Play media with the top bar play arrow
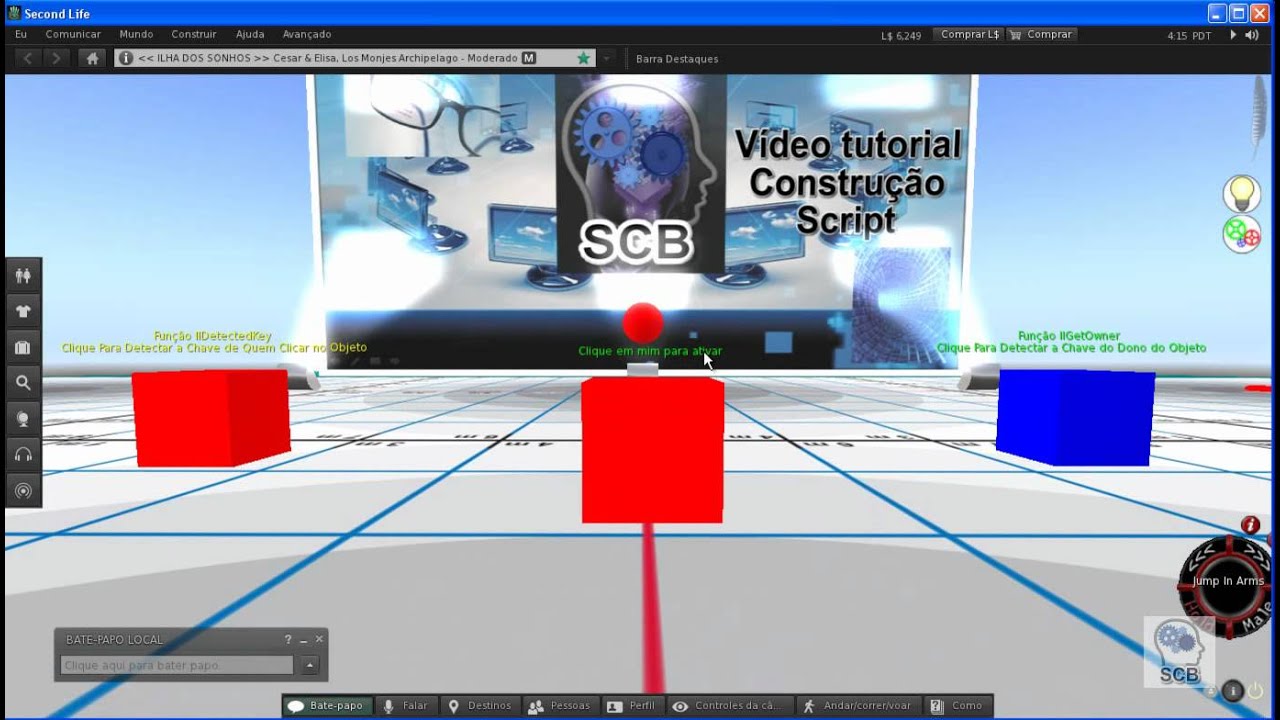1280x720 pixels. pyautogui.click(x=1233, y=35)
